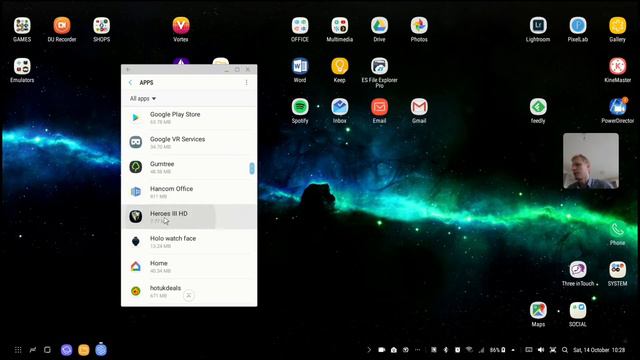The image size is (640, 360).
Task: Click the round X button in list
Action: [x=189, y=296]
